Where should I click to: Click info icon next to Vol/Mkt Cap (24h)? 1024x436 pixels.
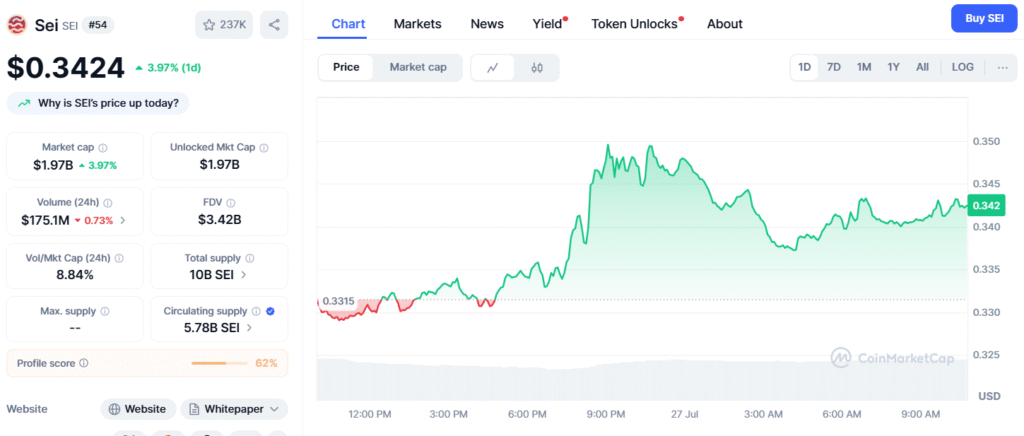[121, 258]
